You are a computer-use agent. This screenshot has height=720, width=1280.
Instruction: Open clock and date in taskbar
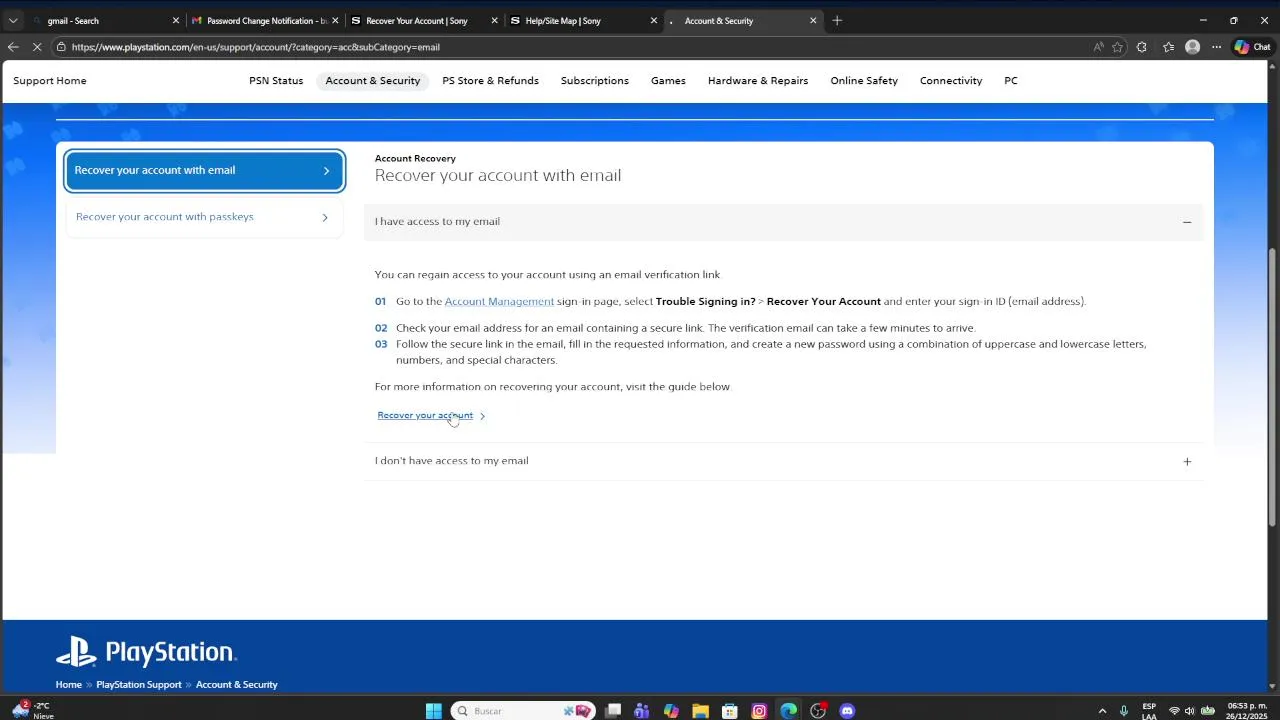[1247, 711]
